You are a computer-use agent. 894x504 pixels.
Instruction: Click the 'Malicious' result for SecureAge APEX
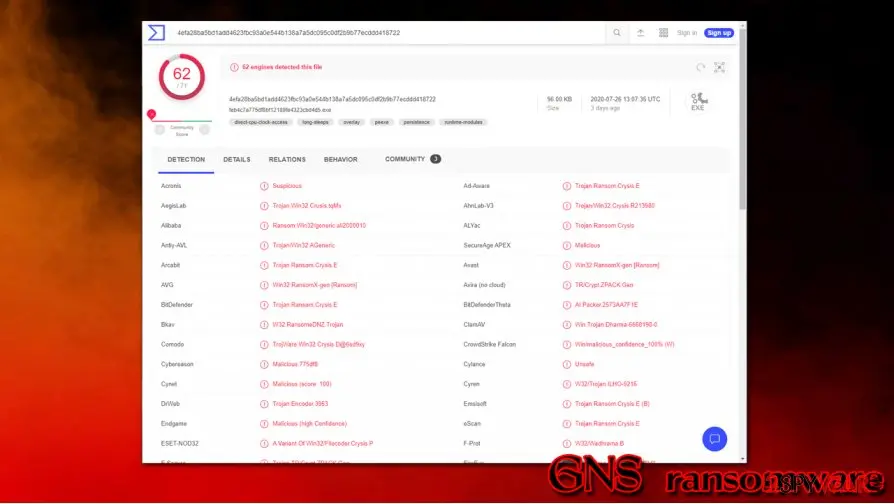coord(587,246)
